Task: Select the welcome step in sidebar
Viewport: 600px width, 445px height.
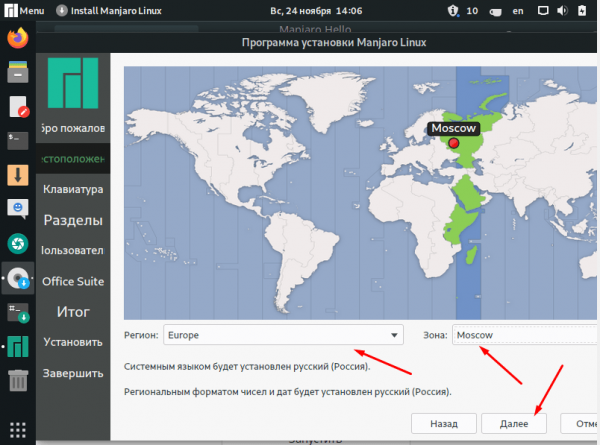Action: point(73,128)
